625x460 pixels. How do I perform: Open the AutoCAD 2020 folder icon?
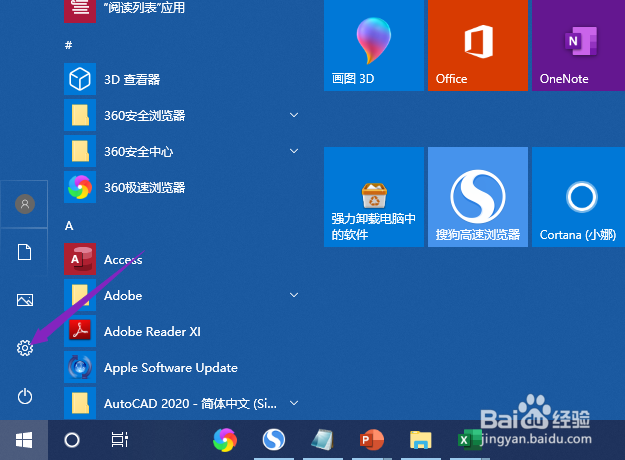[80, 403]
